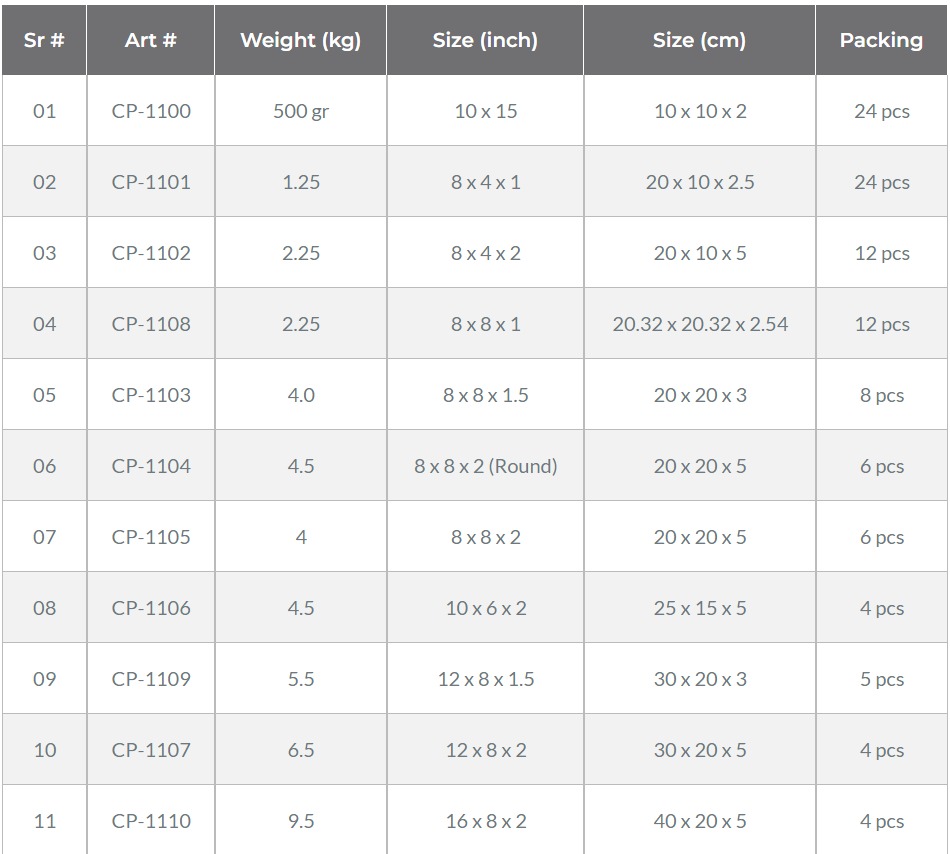Click the 'Sr #' column header

pyautogui.click(x=44, y=40)
